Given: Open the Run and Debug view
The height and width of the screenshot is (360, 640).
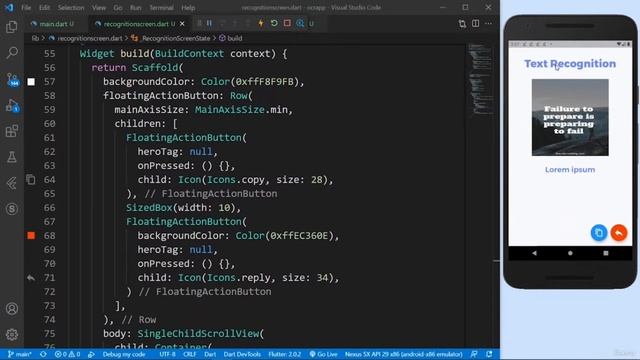Looking at the screenshot, I should [12, 106].
